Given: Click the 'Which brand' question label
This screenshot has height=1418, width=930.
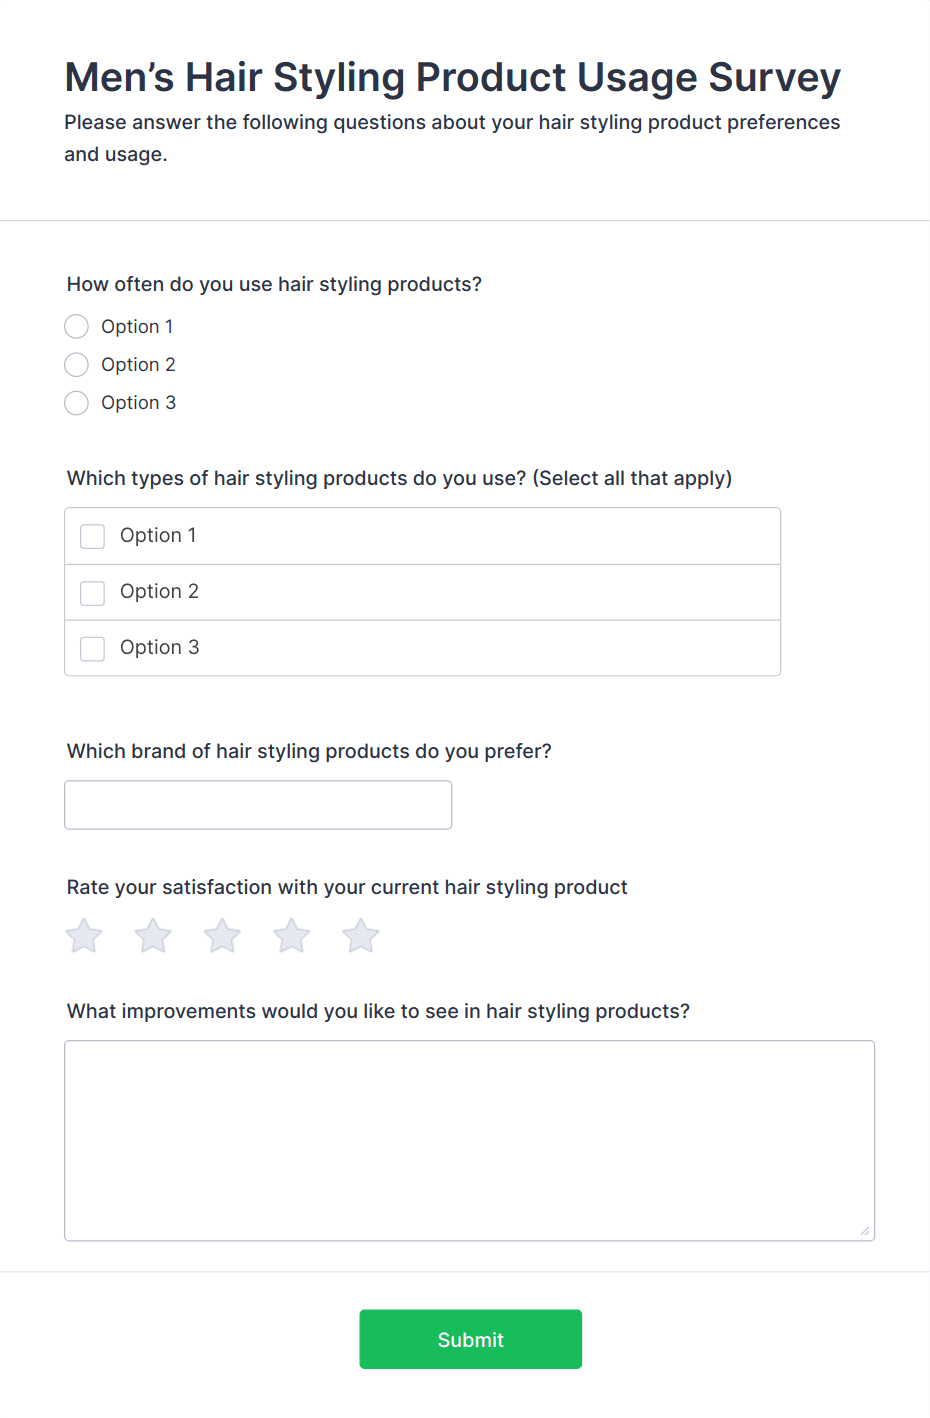Looking at the screenshot, I should 309,751.
